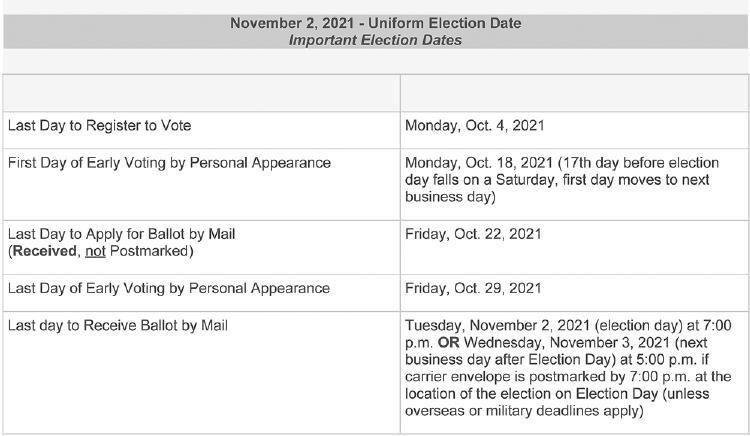The height and width of the screenshot is (436, 750).
Task: Click the empty right header cell of the table
Action: [574, 93]
